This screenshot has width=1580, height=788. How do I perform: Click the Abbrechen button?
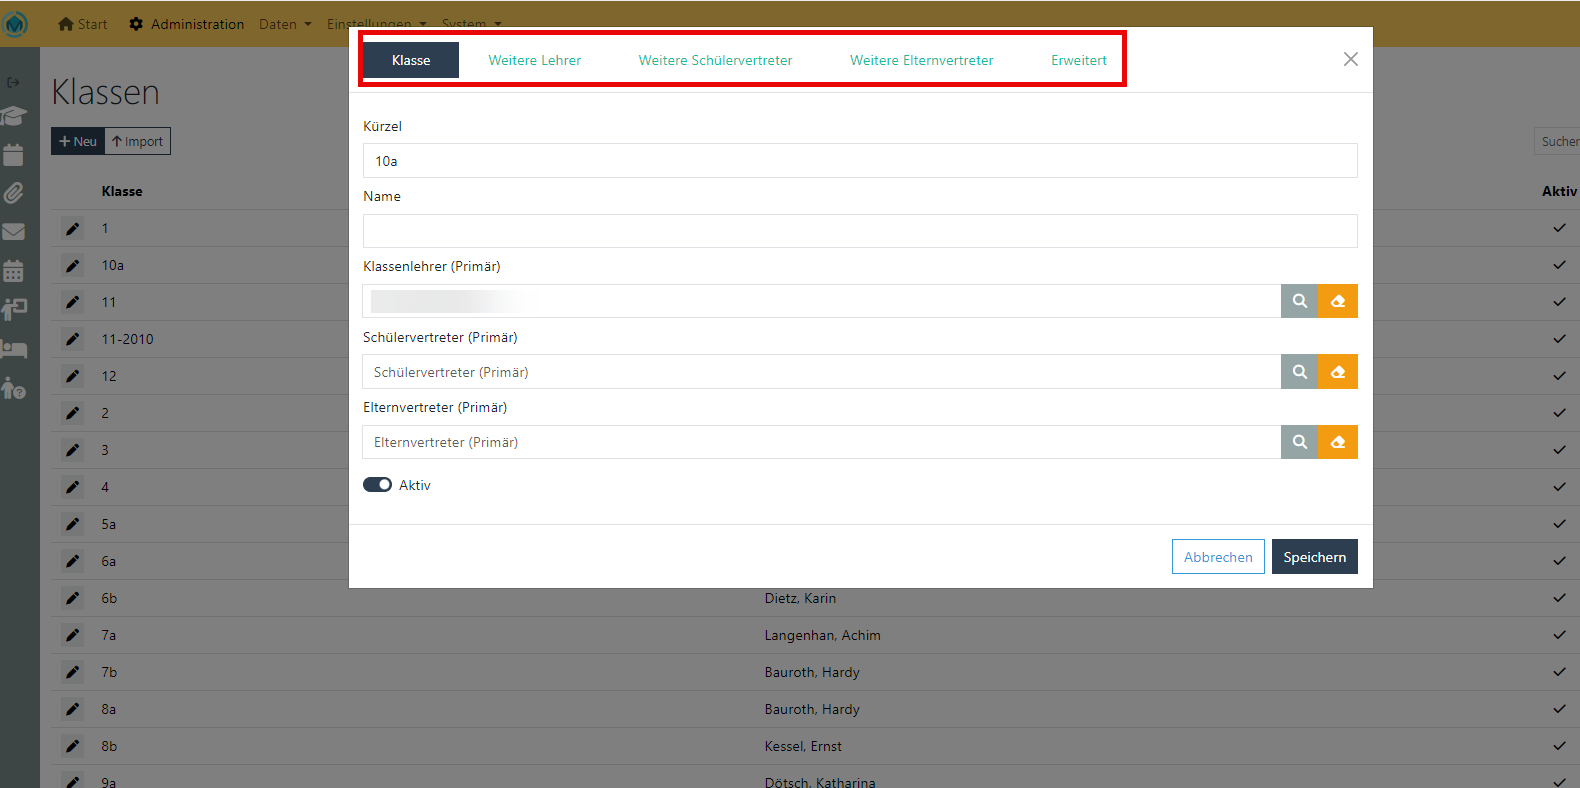[x=1218, y=557]
